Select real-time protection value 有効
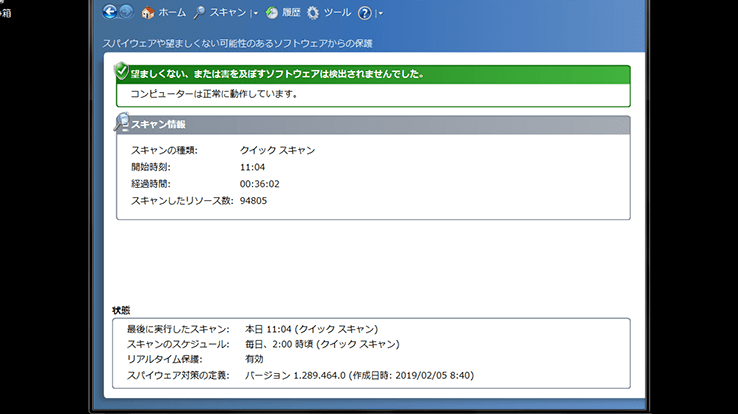Viewport: 738px width, 414px height. (x=254, y=359)
